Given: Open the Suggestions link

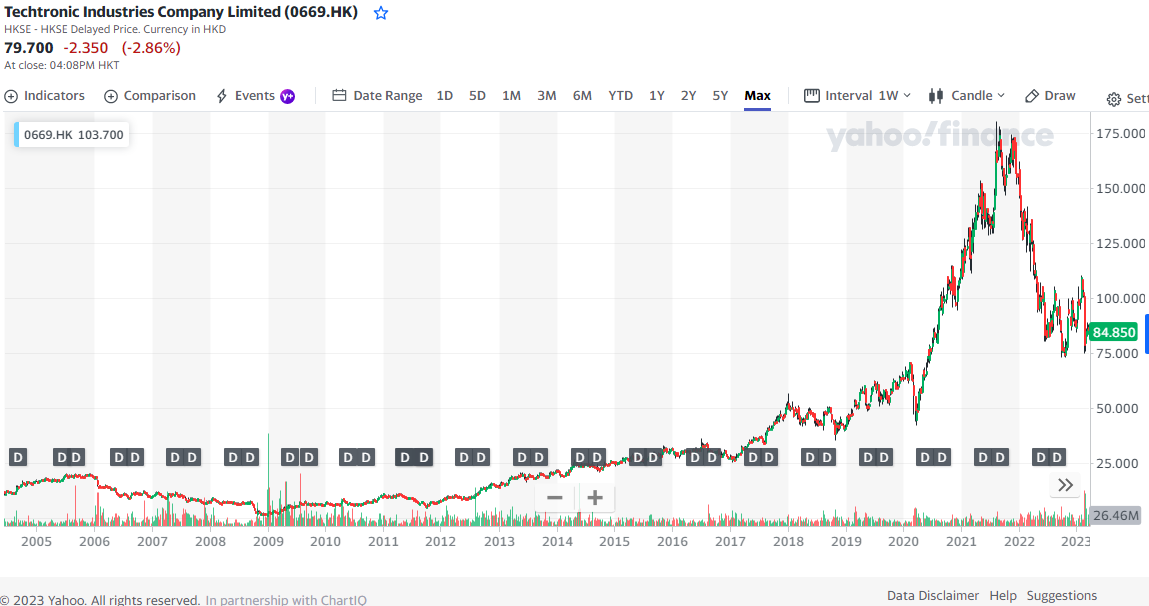Looking at the screenshot, I should tap(1062, 596).
